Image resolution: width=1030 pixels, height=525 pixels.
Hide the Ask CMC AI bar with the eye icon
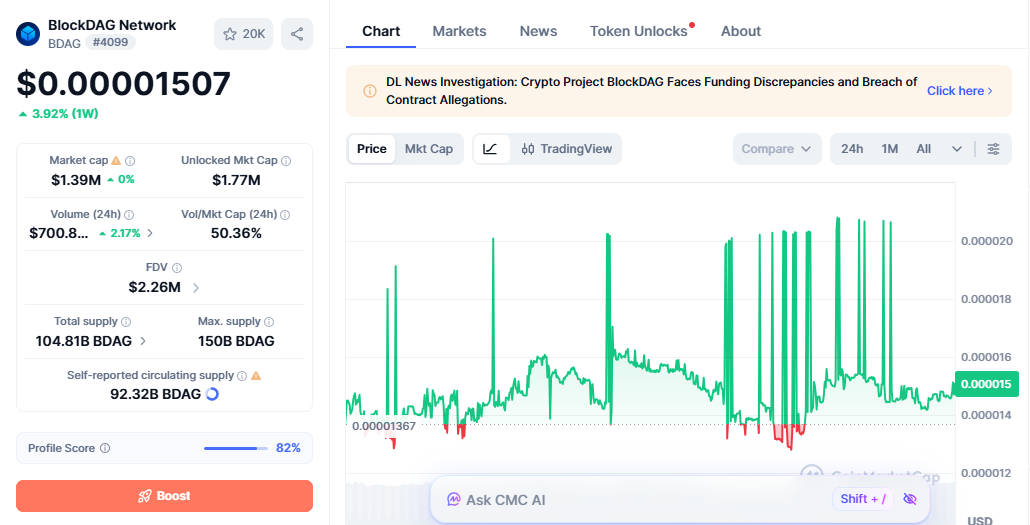pos(910,499)
